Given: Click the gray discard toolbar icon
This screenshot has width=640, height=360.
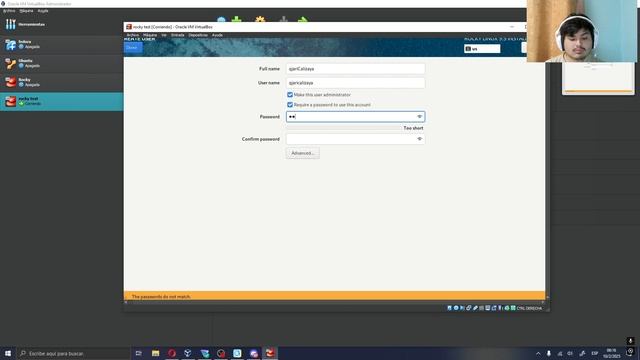Looking at the screenshot, I should 283,19.
